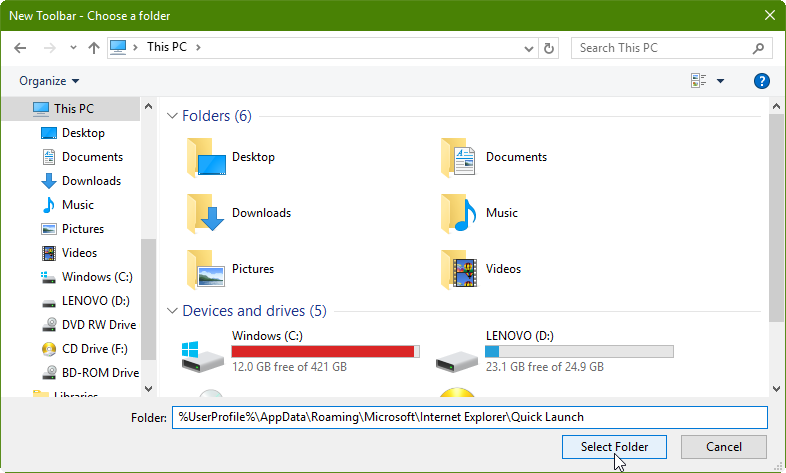
Task: Click the Search This PC magnifier icon
Action: [759, 47]
